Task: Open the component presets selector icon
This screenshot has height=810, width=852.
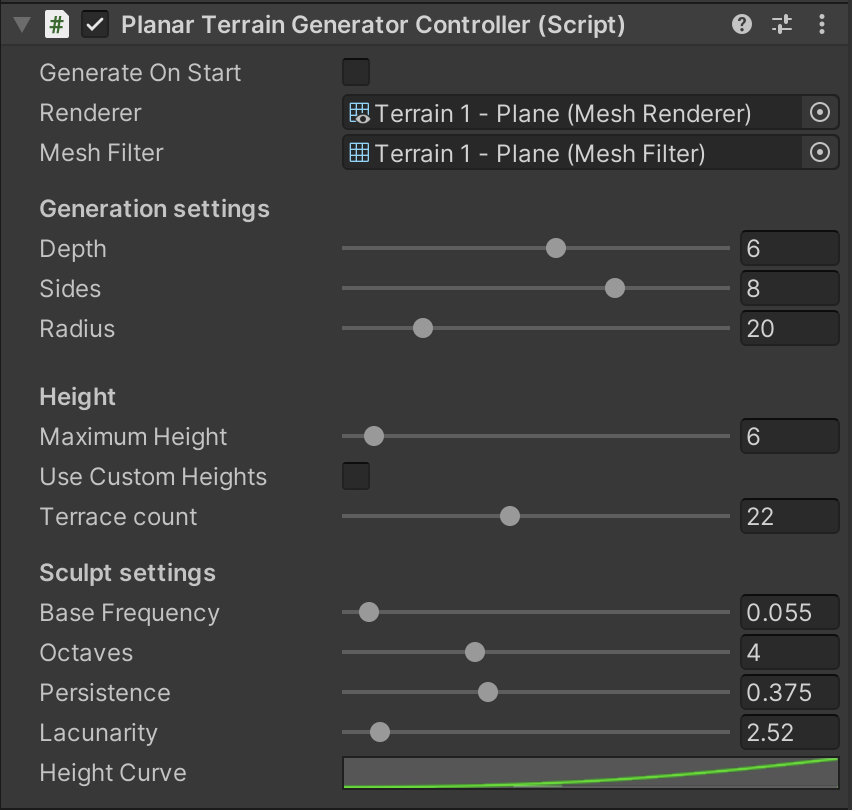Action: point(781,23)
